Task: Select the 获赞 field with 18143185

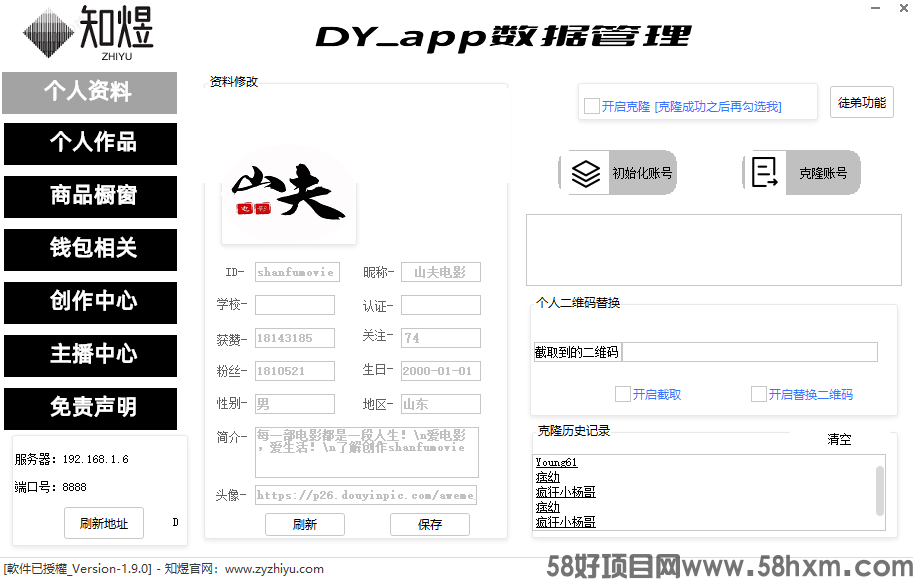Action: pyautogui.click(x=295, y=338)
